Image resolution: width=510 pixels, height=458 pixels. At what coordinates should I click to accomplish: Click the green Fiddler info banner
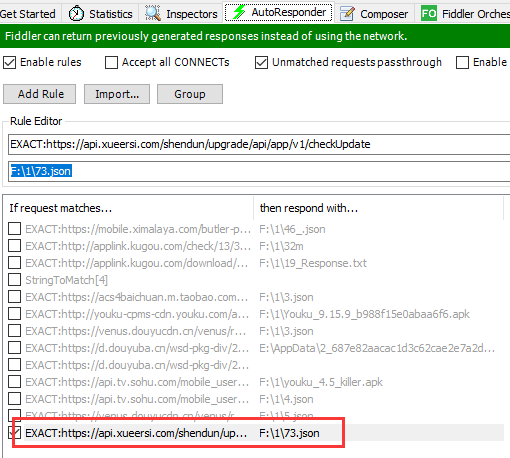[255, 36]
